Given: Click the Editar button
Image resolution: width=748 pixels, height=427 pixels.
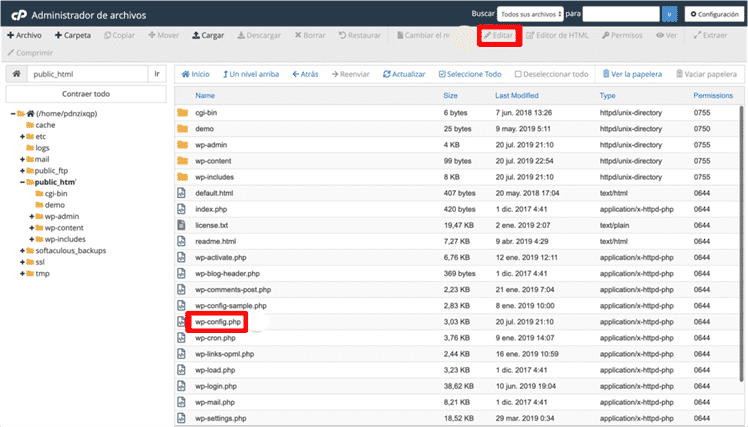Looking at the screenshot, I should pos(499,35).
